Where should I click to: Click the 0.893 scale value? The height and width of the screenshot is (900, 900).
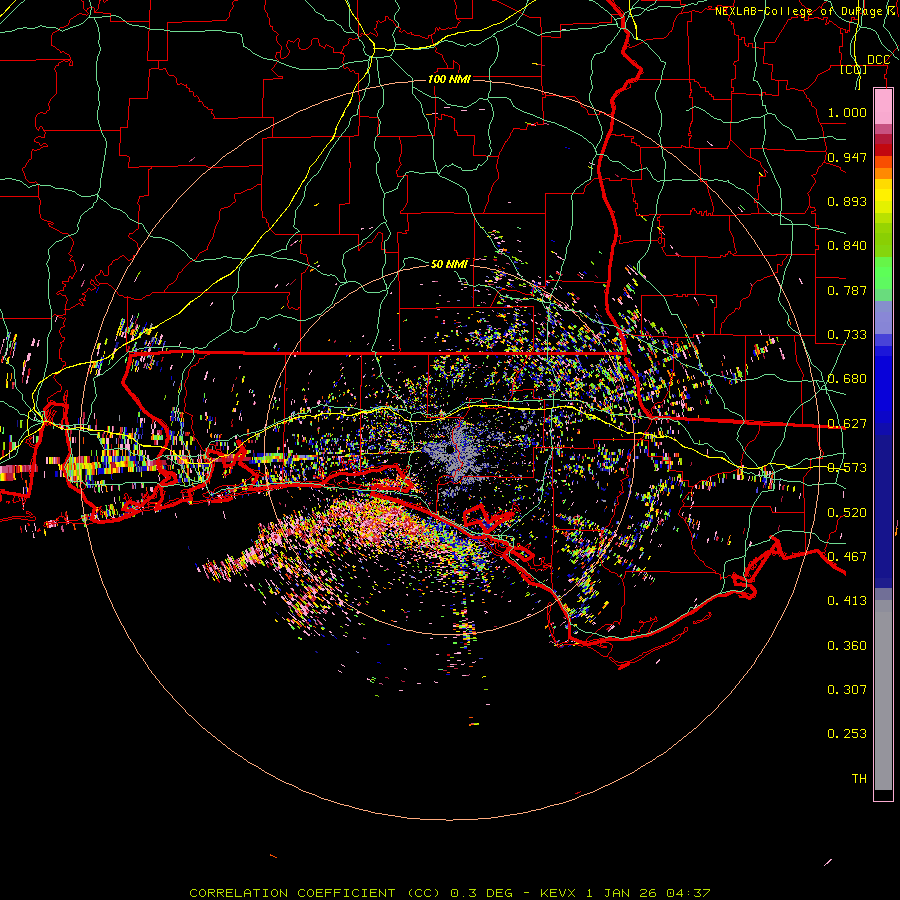847,201
